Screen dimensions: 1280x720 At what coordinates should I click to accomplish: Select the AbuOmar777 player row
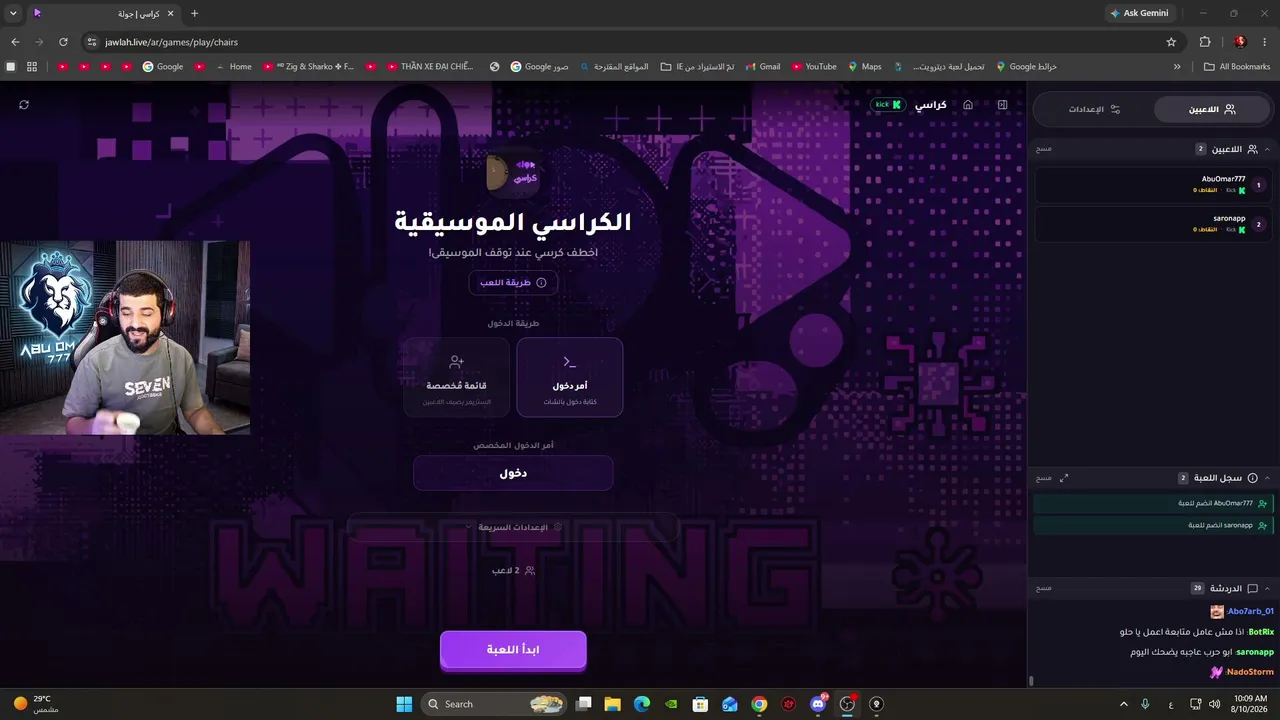pyautogui.click(x=1153, y=185)
